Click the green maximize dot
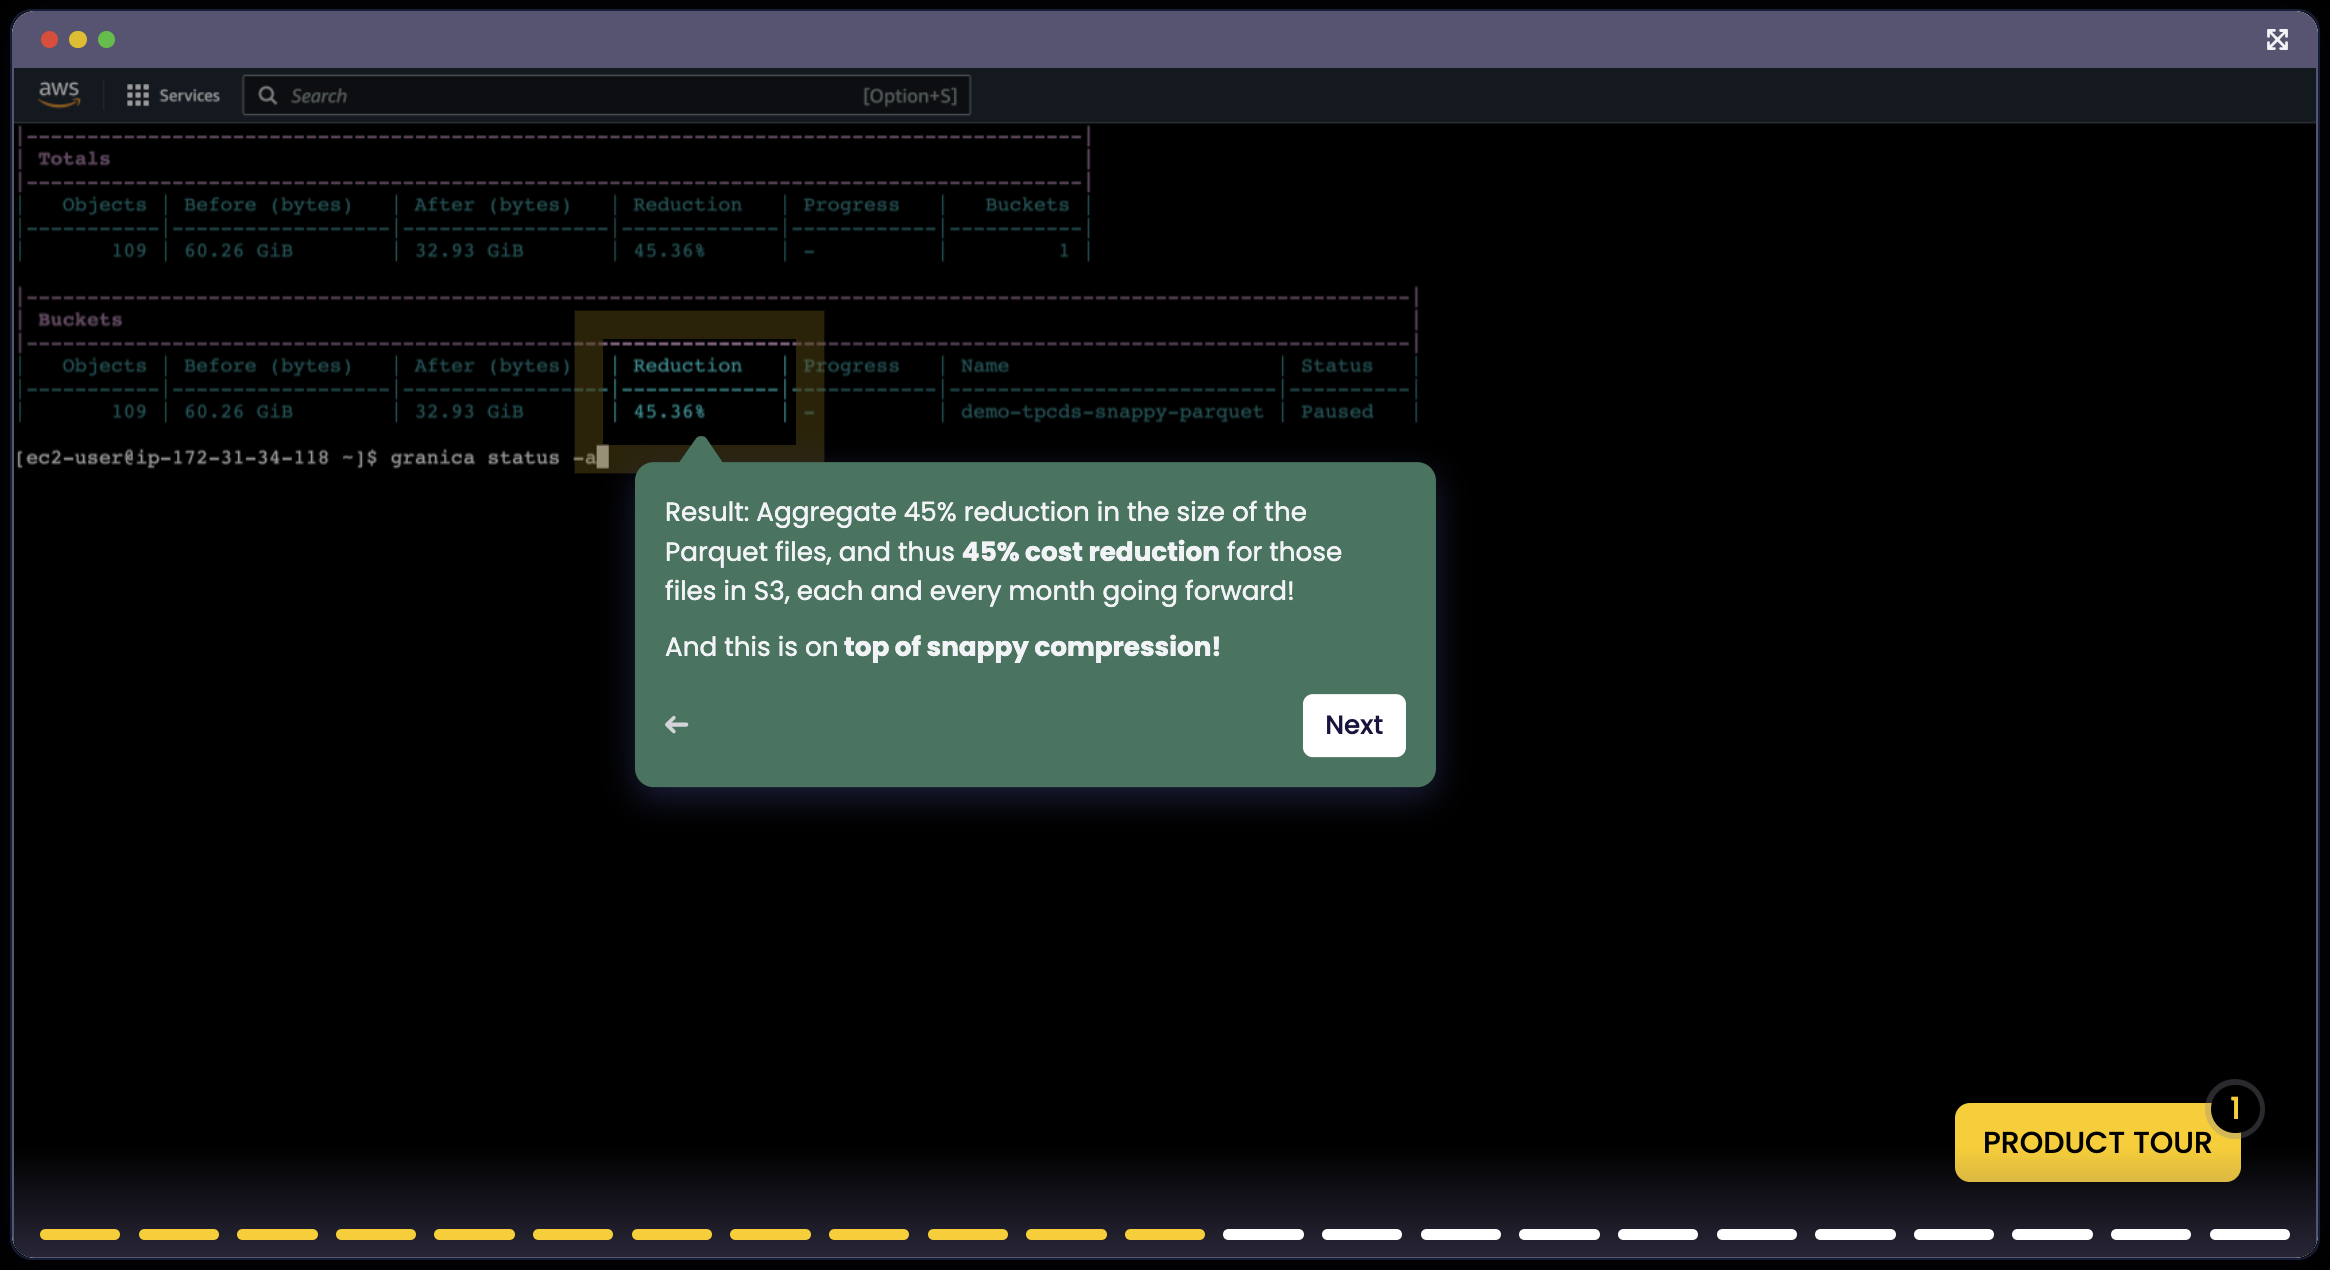 (x=106, y=39)
